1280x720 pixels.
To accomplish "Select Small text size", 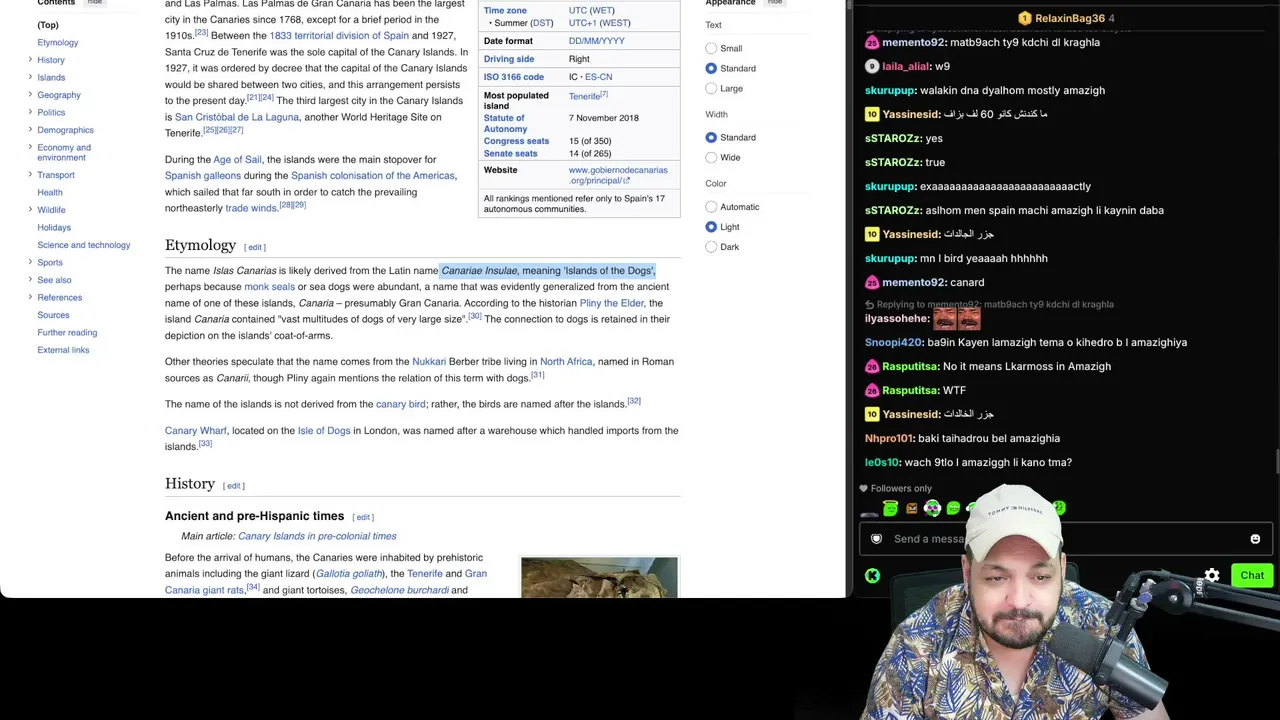I will click(711, 48).
